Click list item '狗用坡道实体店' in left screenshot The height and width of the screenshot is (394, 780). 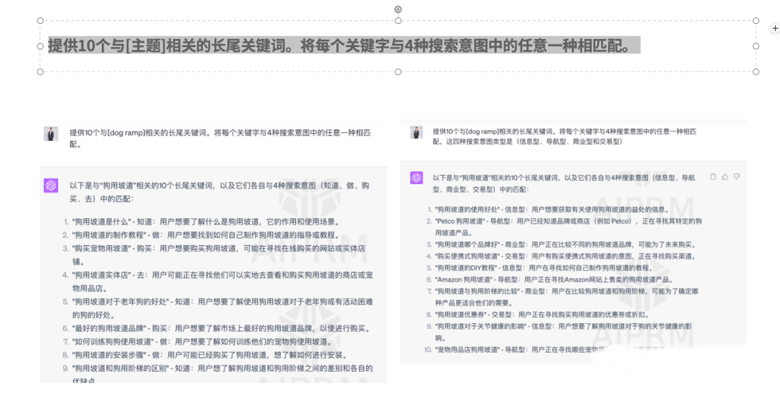click(x=222, y=282)
